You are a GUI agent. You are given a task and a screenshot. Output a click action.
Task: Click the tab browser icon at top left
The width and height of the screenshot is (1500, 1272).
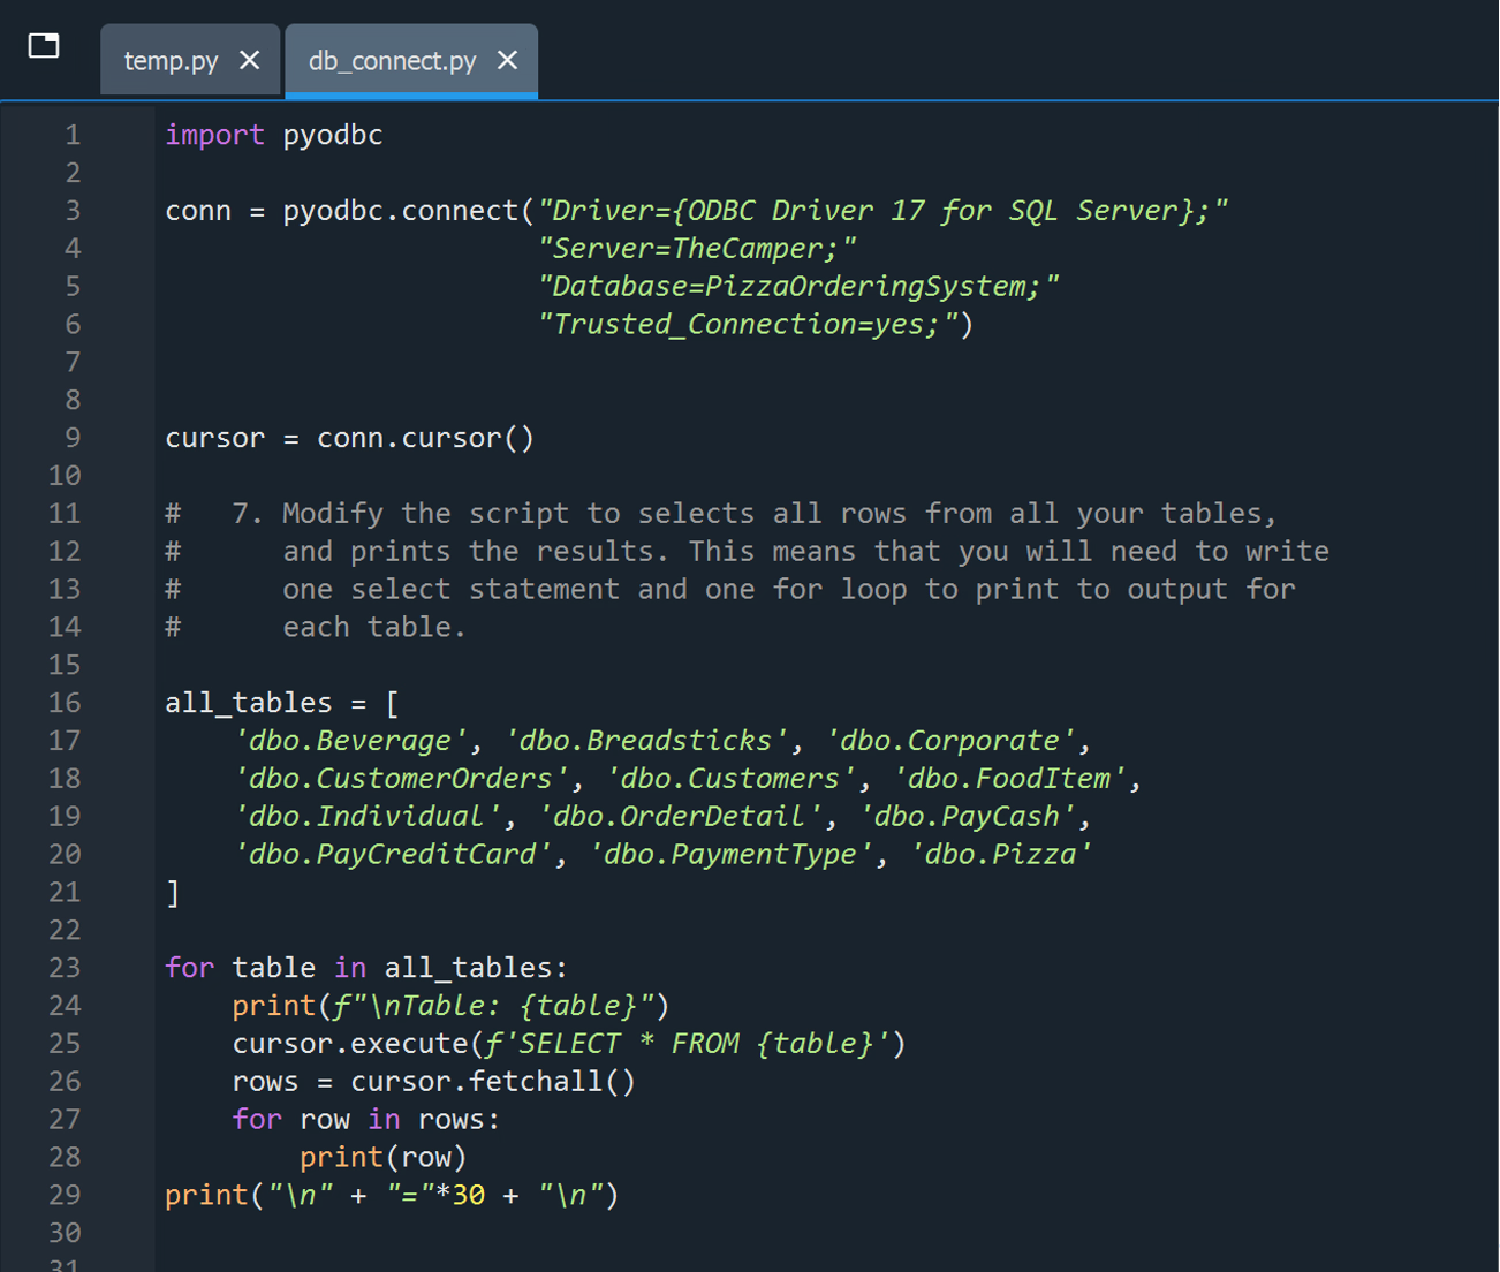[x=44, y=46]
